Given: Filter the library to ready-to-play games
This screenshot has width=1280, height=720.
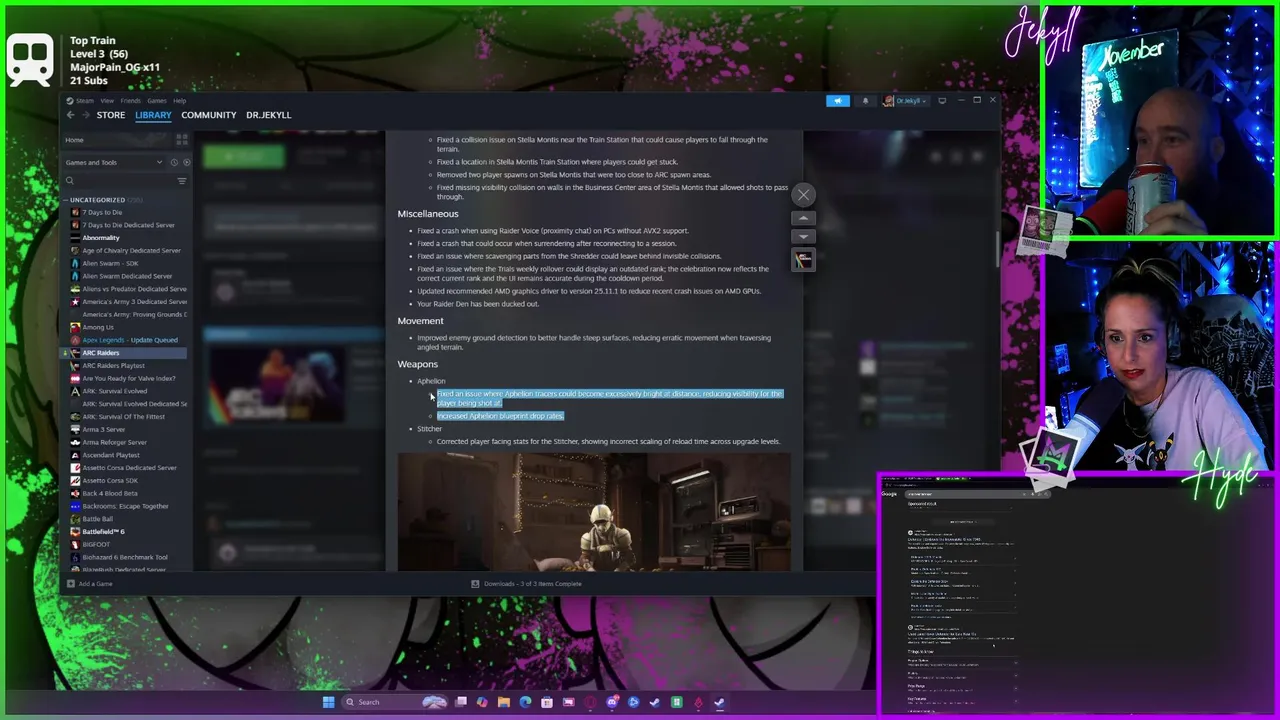Looking at the screenshot, I should (186, 162).
